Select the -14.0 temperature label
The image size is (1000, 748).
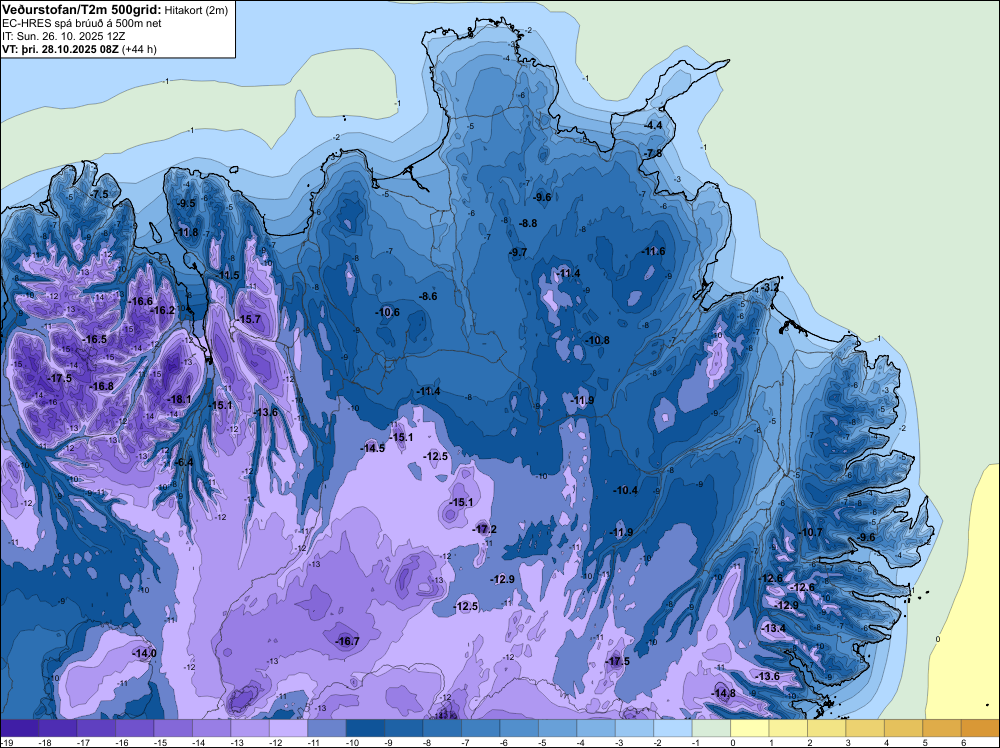pyautogui.click(x=144, y=654)
